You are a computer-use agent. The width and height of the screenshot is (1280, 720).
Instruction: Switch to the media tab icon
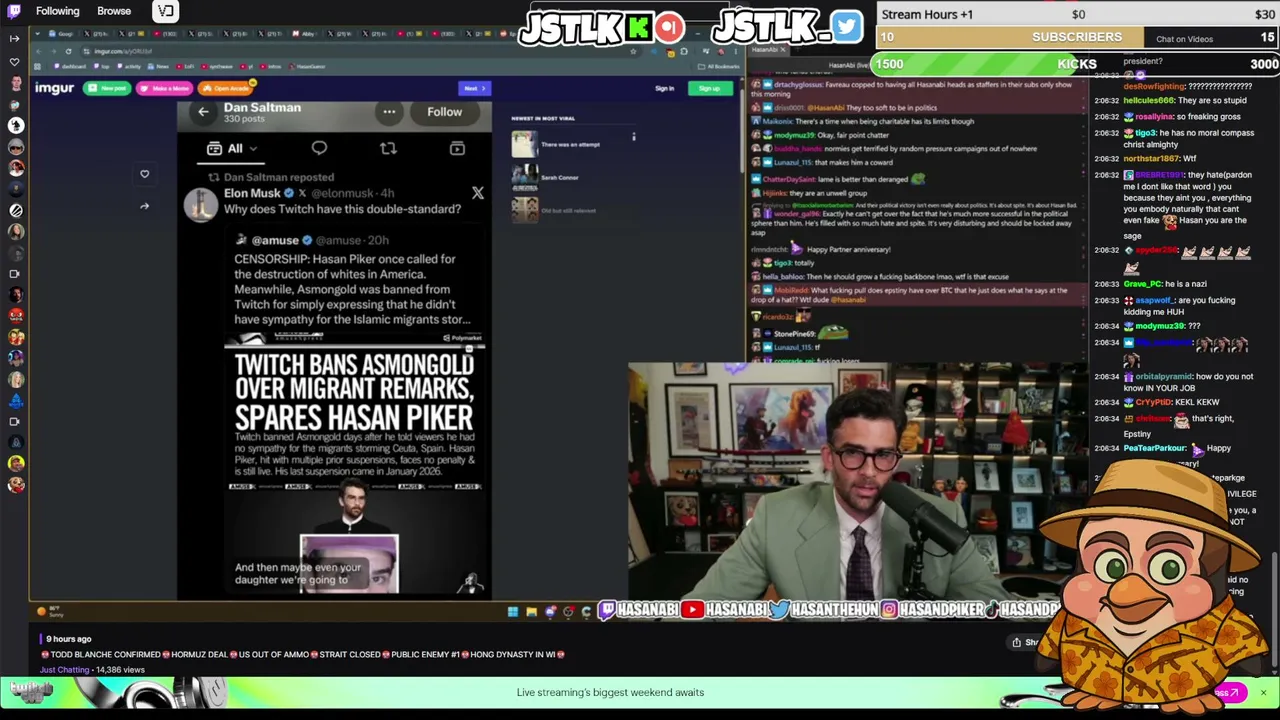coord(457,148)
